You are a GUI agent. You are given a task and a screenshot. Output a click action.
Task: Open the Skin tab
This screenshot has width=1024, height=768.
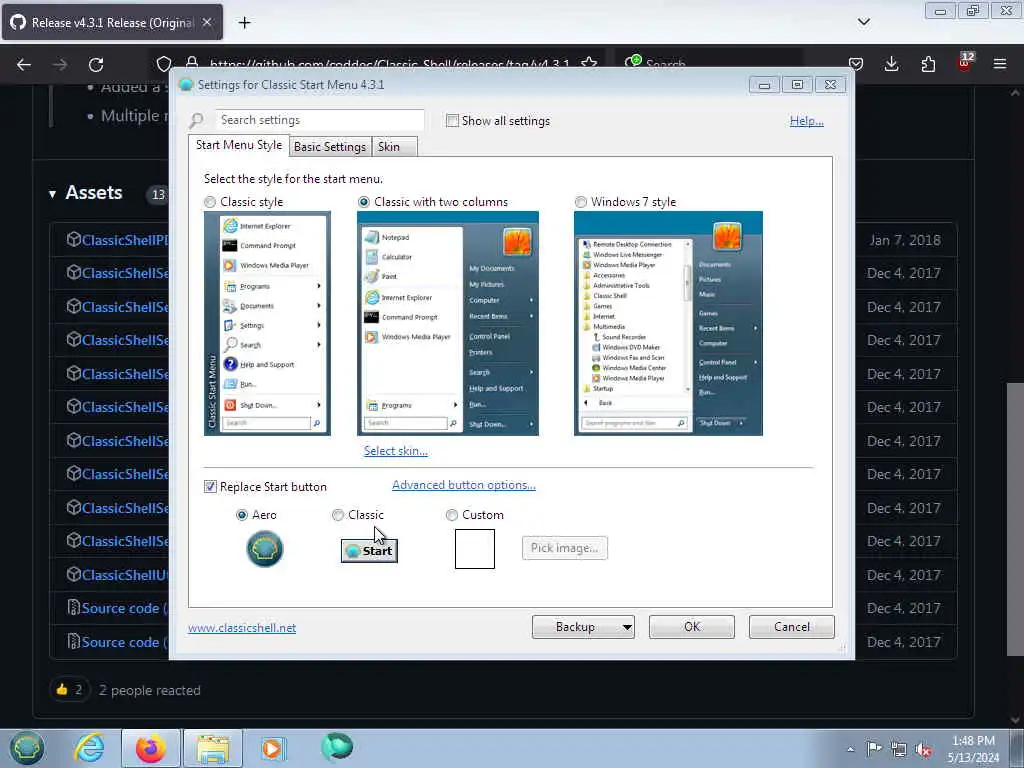pyautogui.click(x=394, y=147)
